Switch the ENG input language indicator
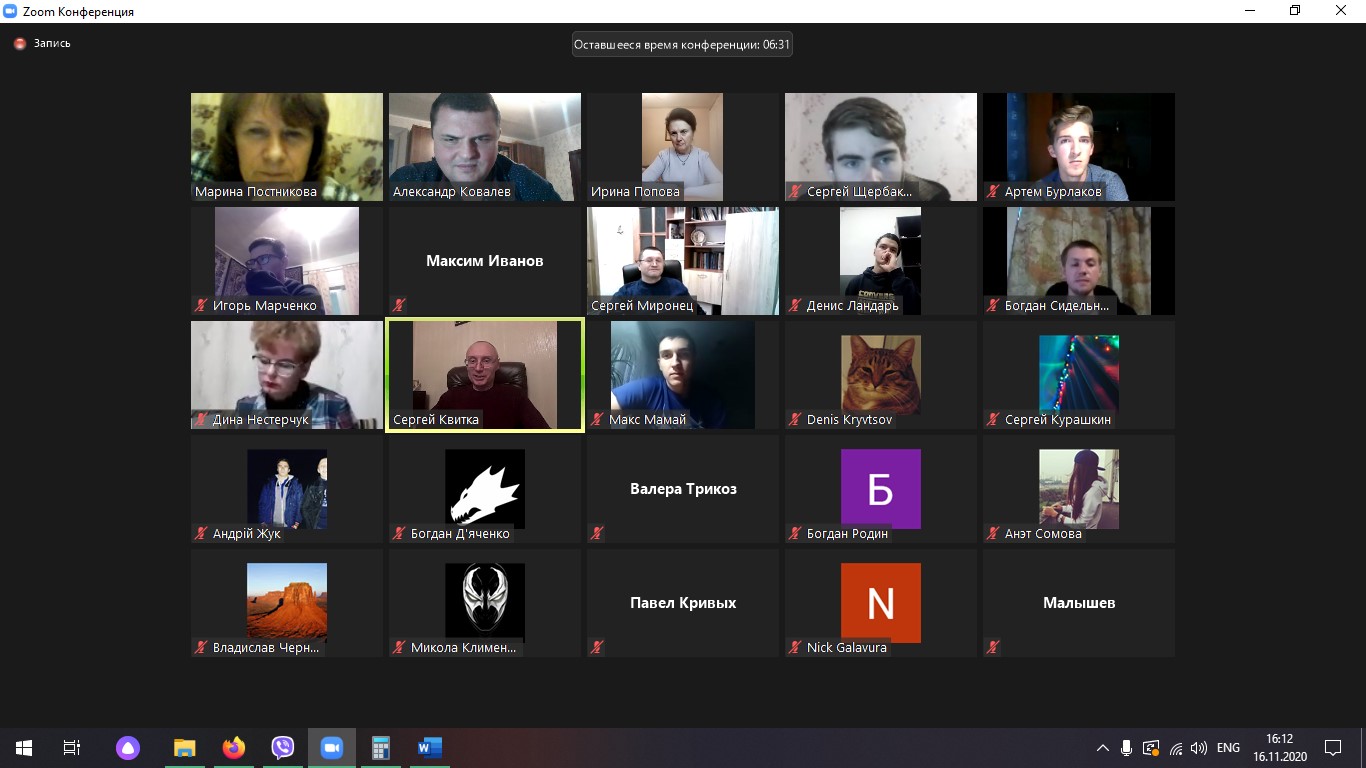Image resolution: width=1366 pixels, height=768 pixels. pyautogui.click(x=1228, y=748)
